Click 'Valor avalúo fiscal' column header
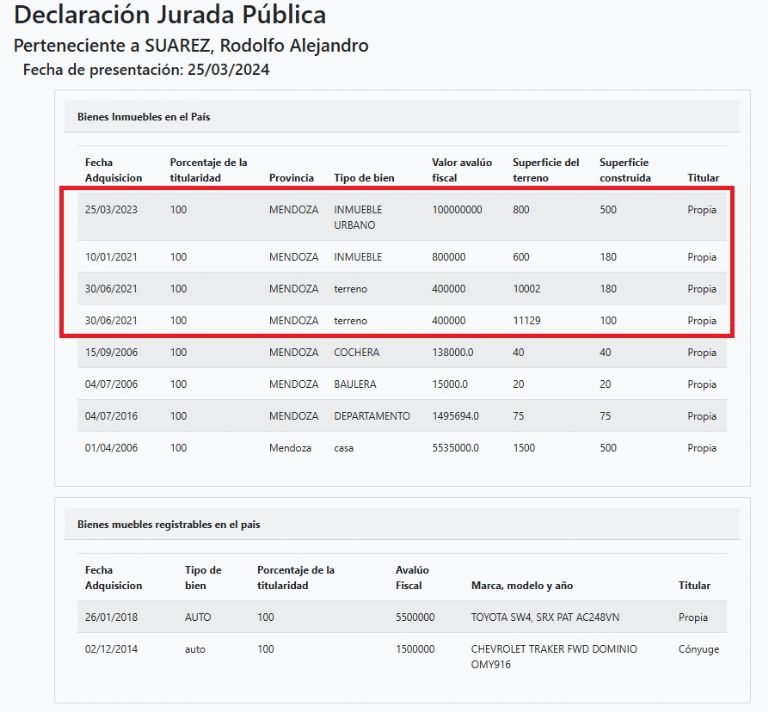 [x=462, y=170]
